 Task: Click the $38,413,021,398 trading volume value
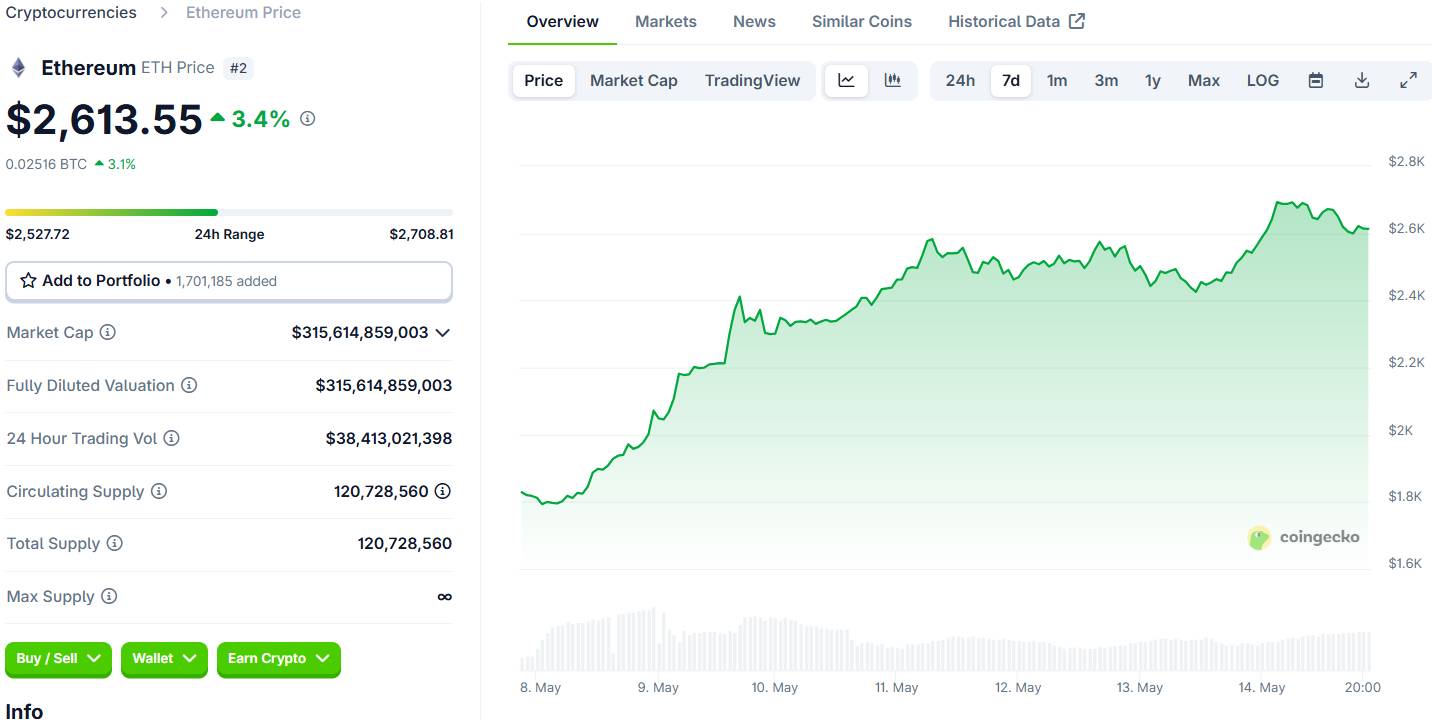tap(389, 438)
